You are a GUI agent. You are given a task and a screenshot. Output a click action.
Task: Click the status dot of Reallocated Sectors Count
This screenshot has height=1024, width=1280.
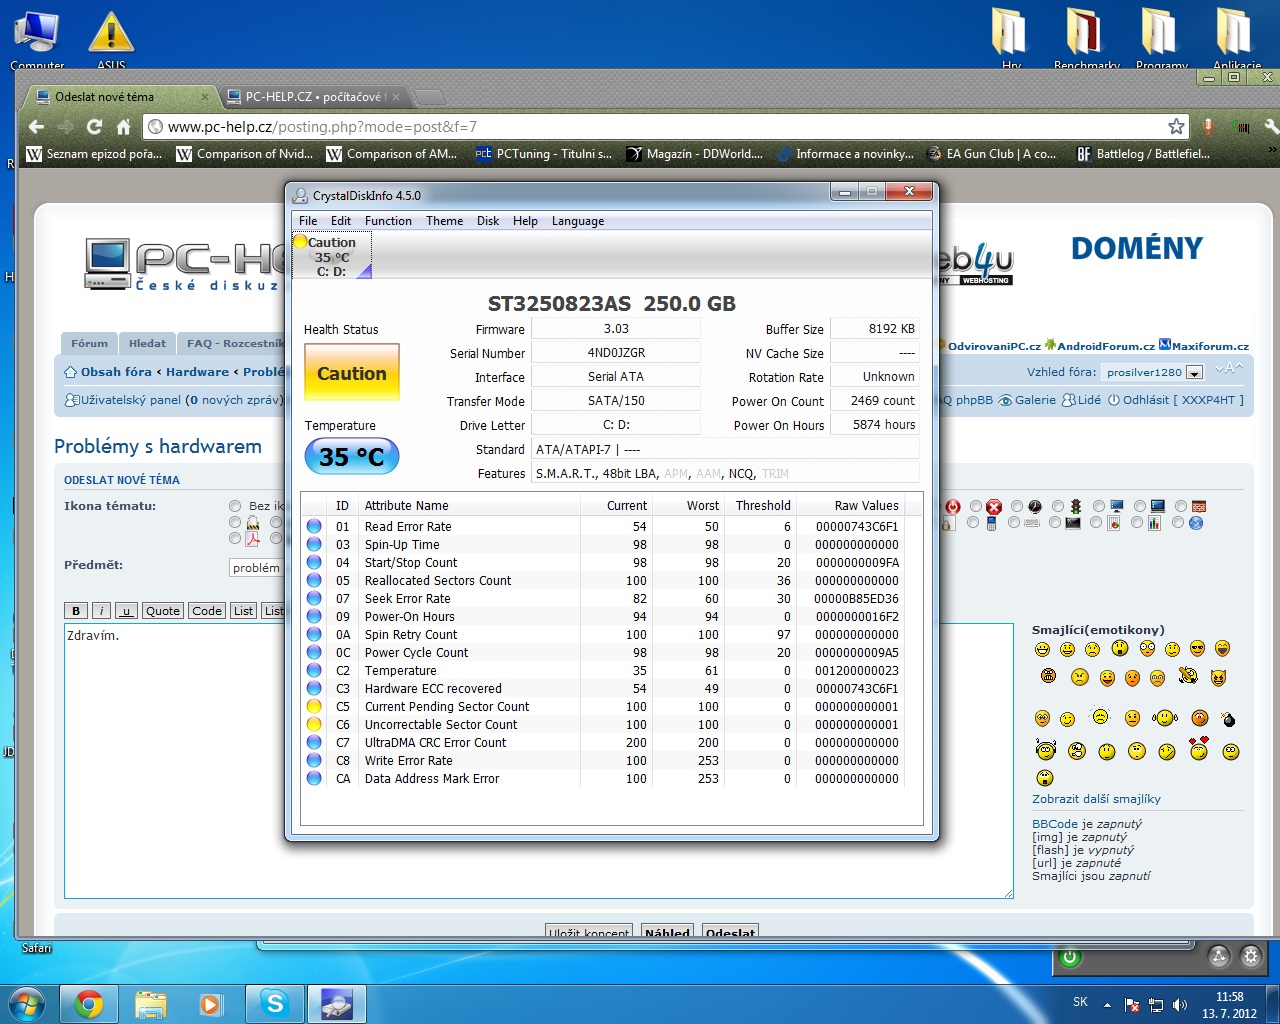coord(314,581)
